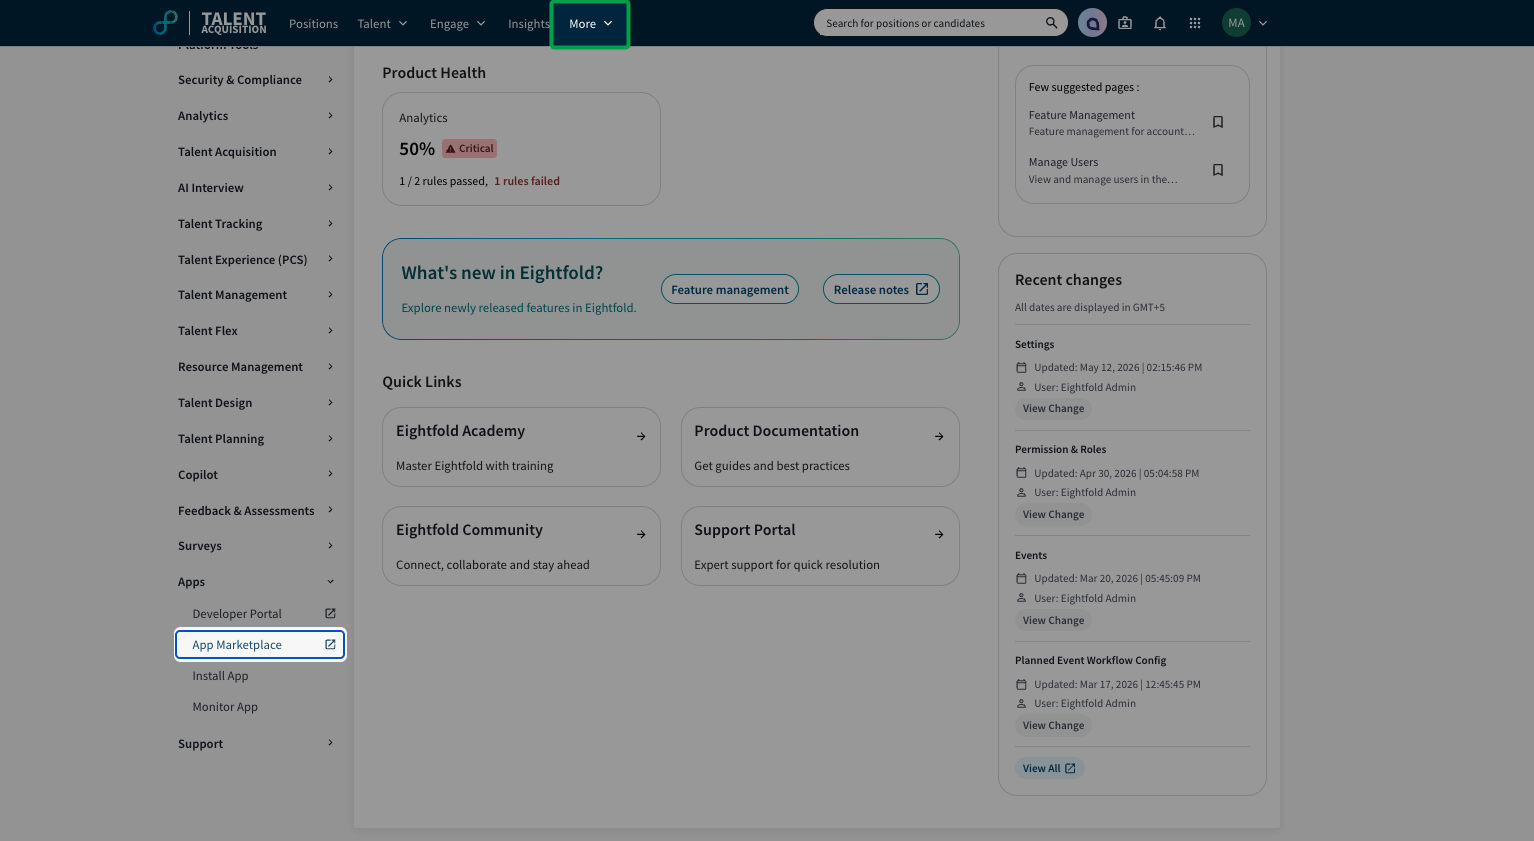Click the Eightfold Community arrow icon
Viewport: 1534px width, 841px height.
(x=641, y=535)
